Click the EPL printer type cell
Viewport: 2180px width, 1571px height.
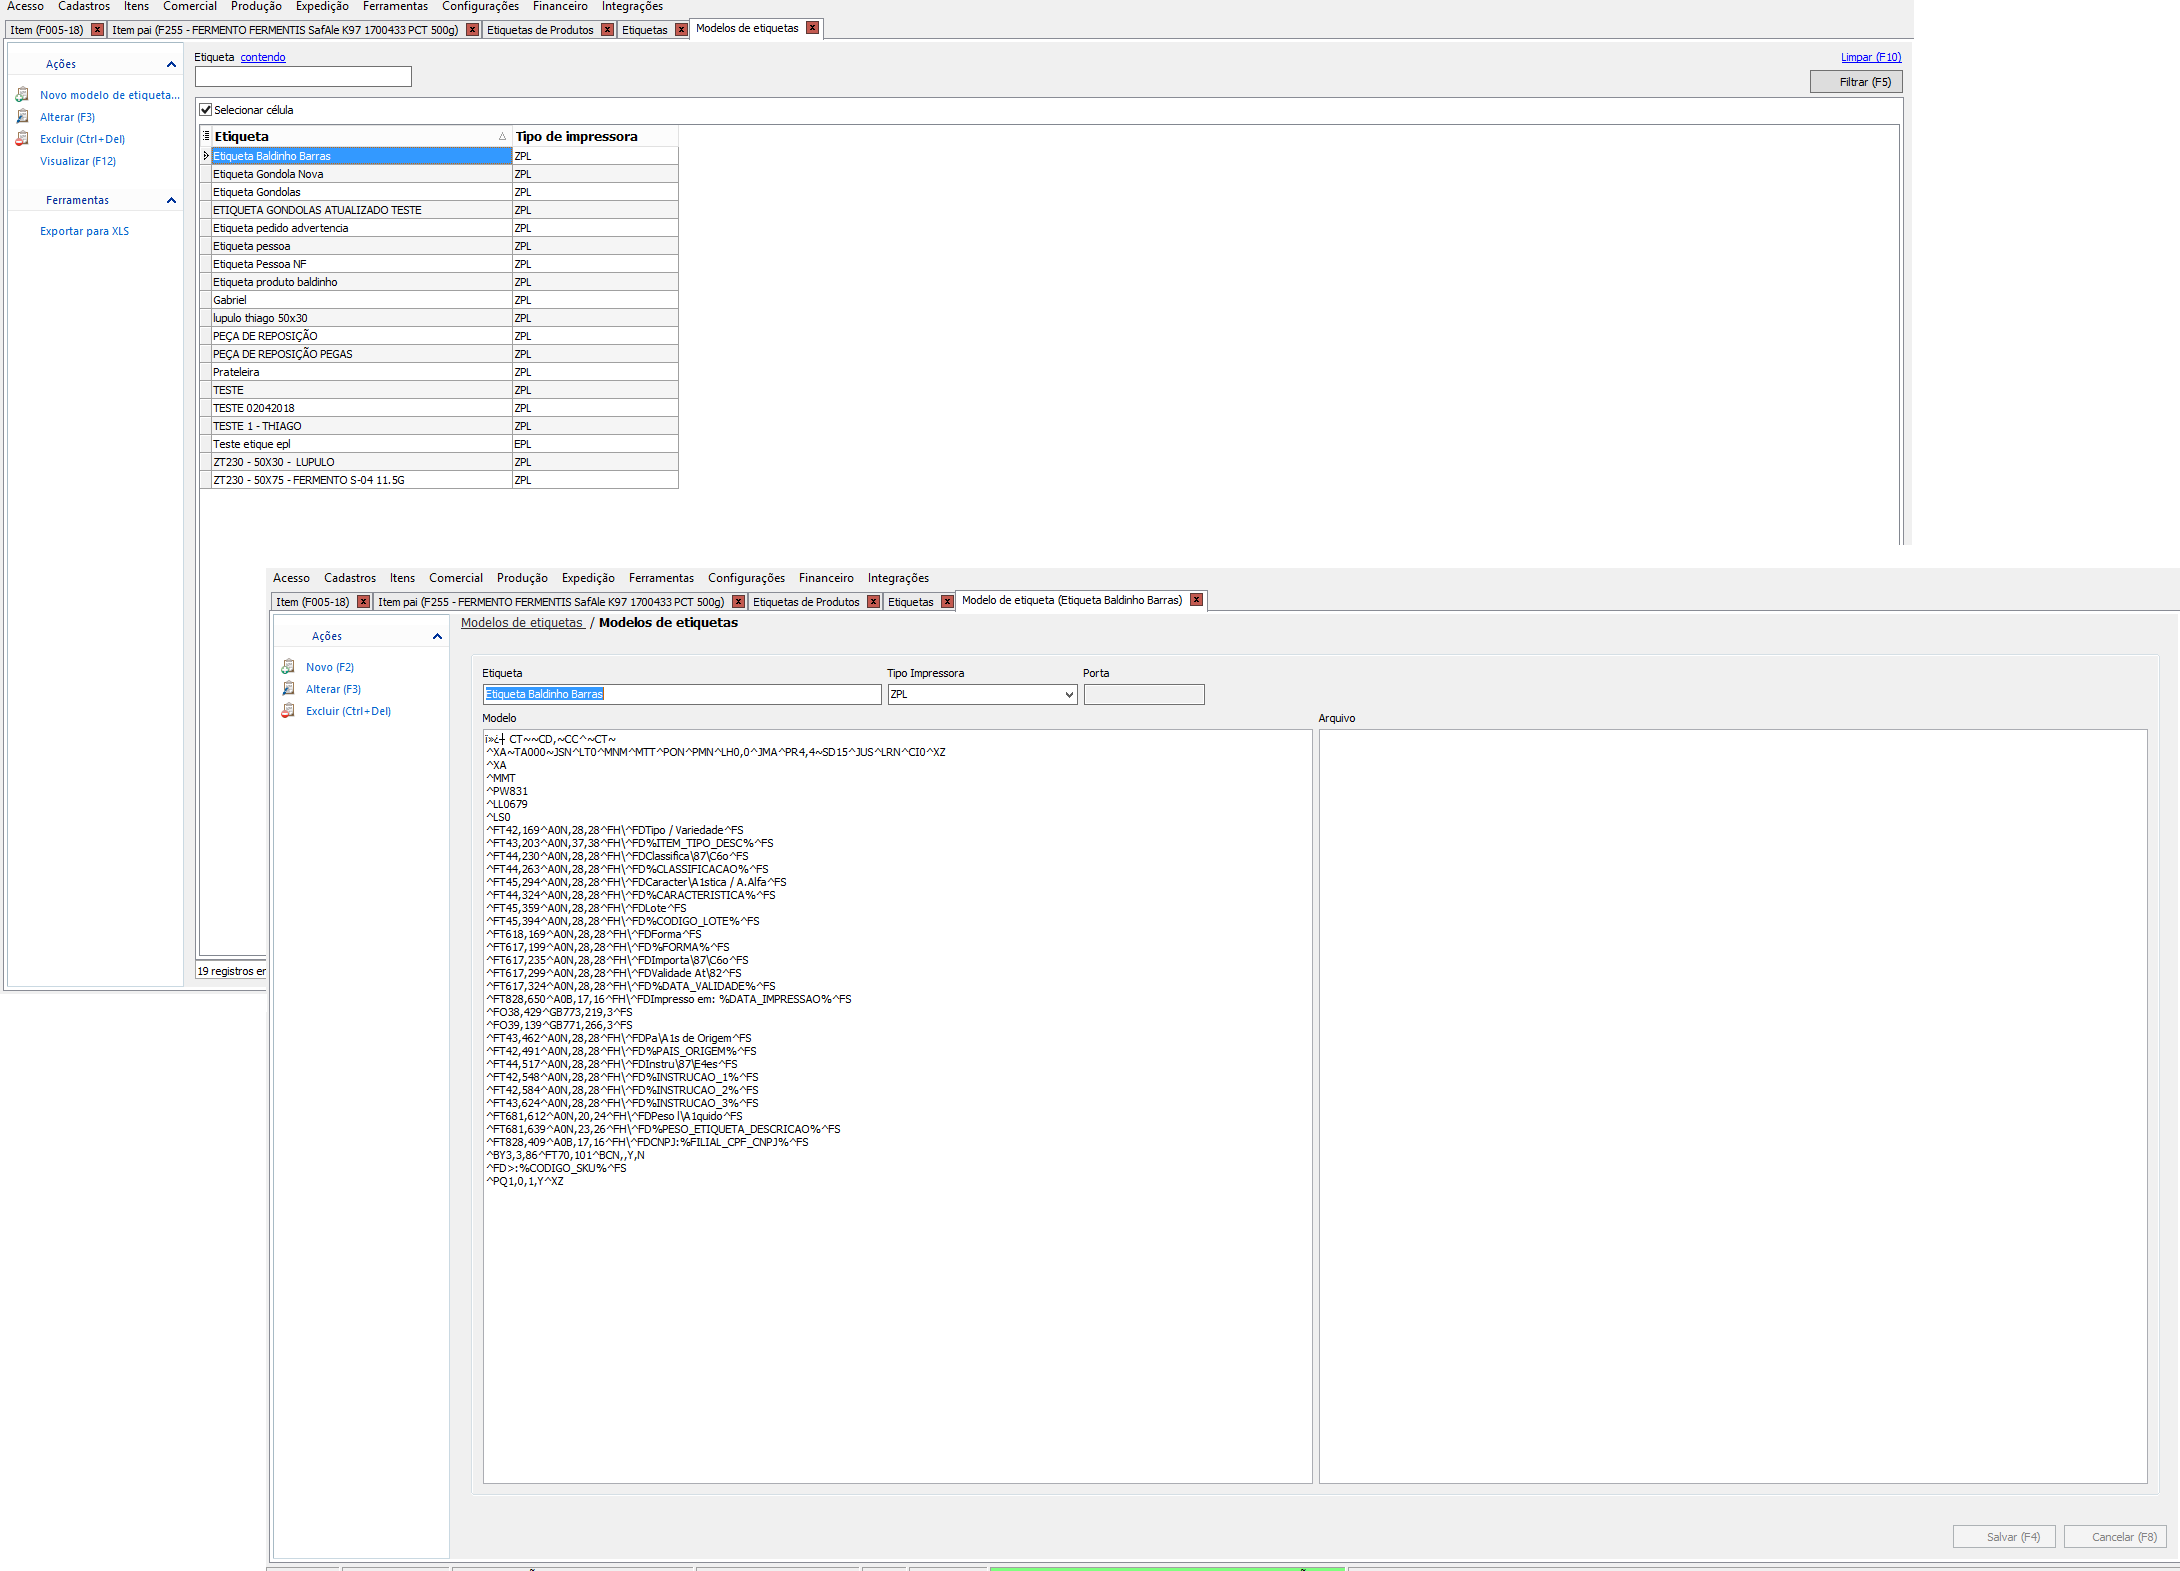(595, 444)
